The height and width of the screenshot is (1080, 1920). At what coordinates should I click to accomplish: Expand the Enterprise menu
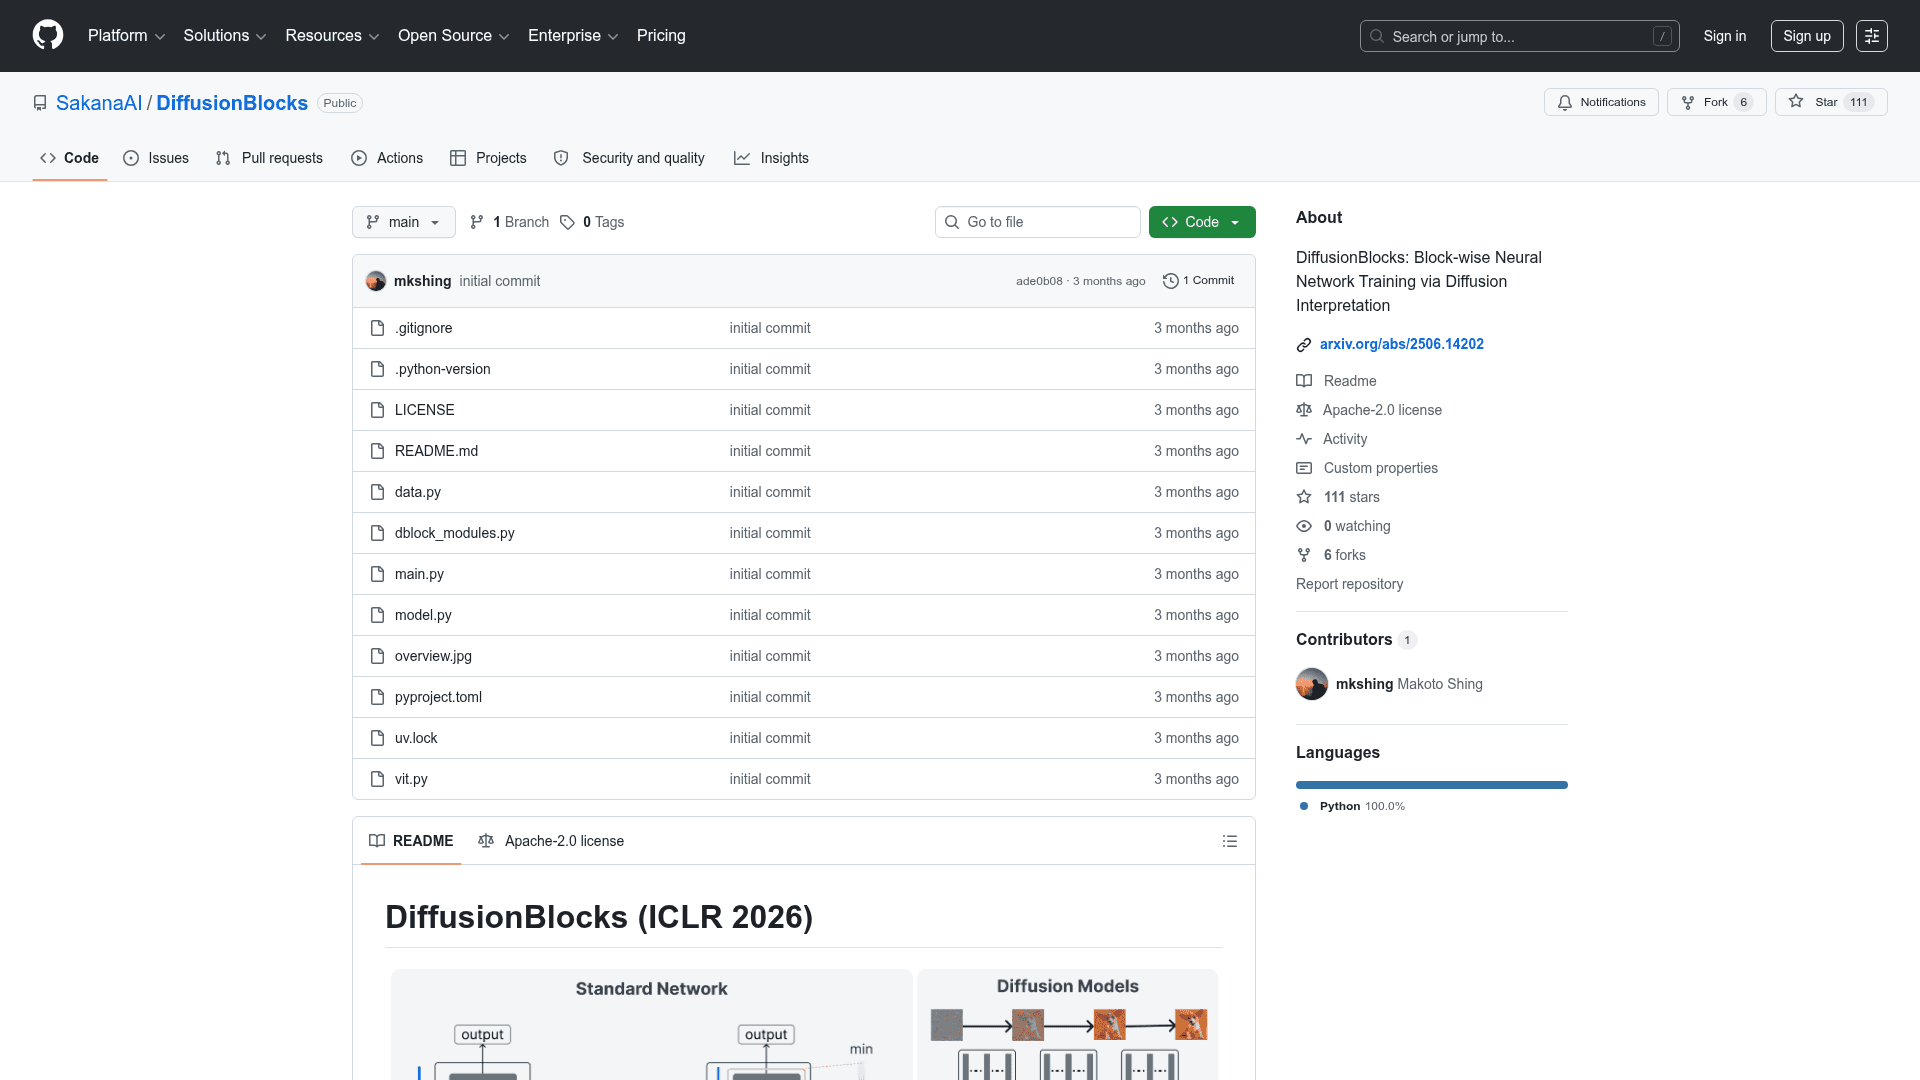click(573, 36)
